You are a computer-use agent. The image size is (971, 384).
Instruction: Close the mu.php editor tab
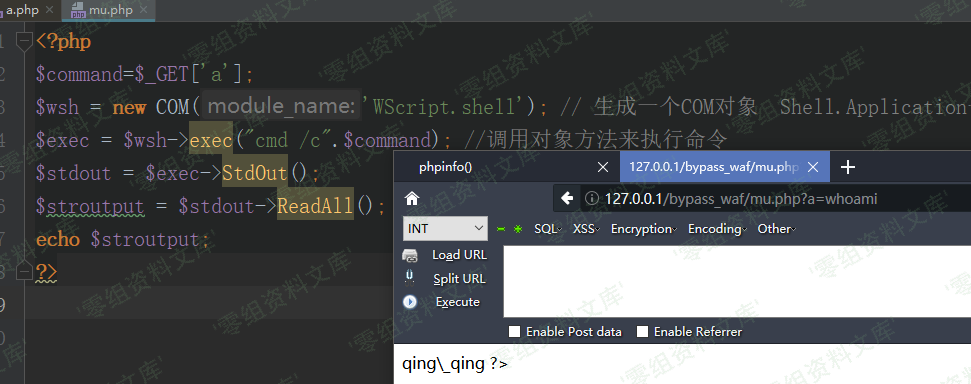pyautogui.click(x=143, y=11)
